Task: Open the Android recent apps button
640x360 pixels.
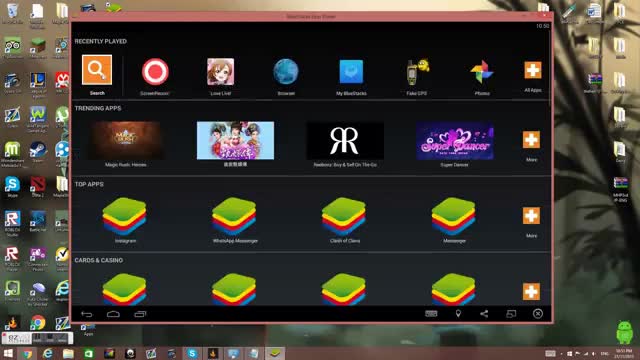Action: [140, 314]
